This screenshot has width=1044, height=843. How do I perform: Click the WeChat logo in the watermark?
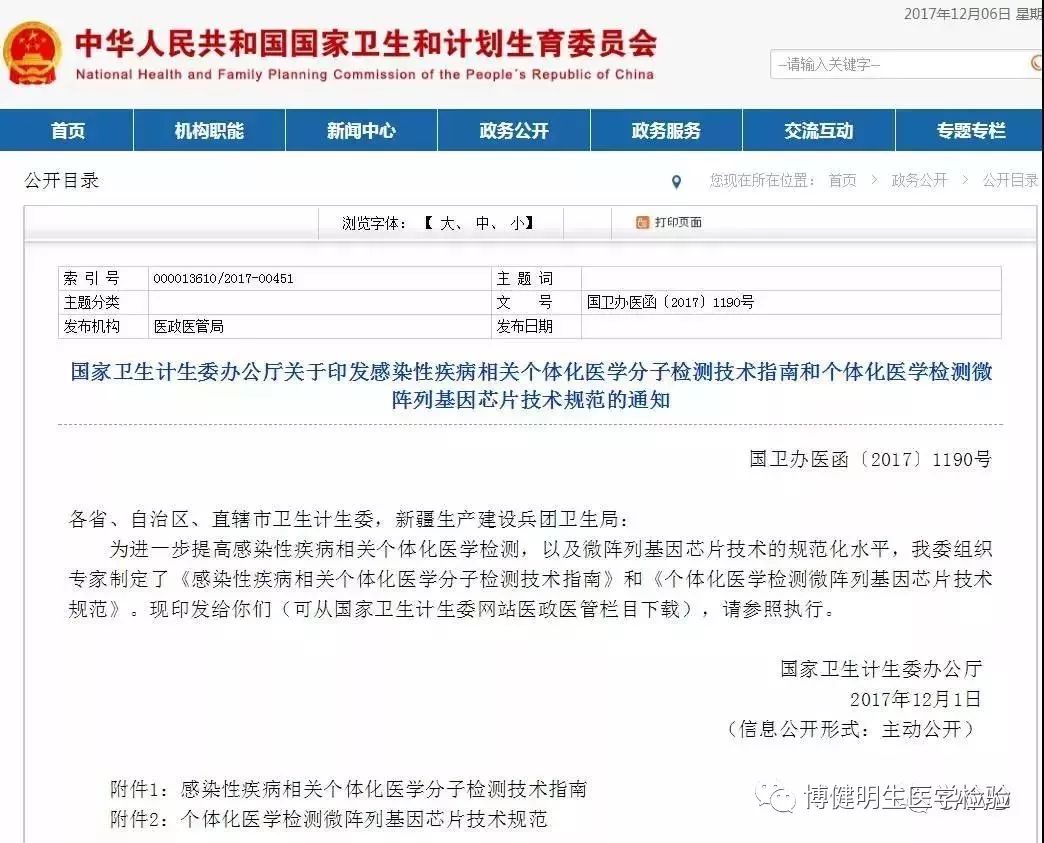[x=776, y=797]
